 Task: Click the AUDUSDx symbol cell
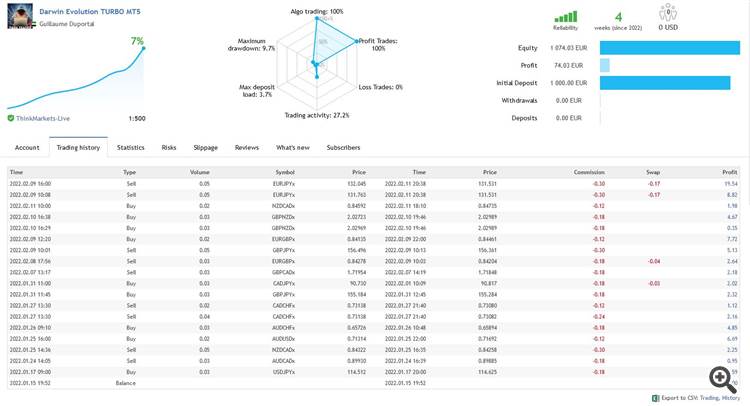(x=284, y=339)
